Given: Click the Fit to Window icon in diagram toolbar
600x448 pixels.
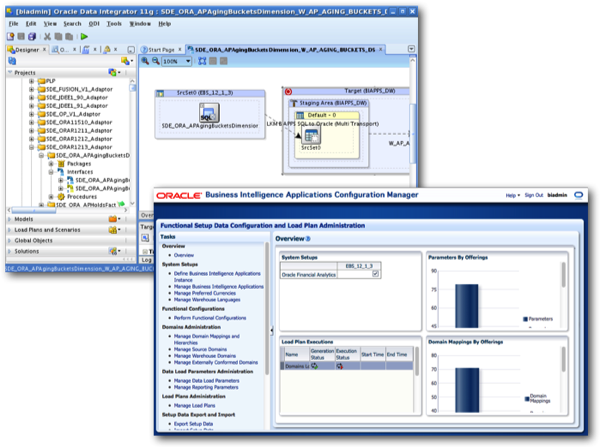Looking at the screenshot, I should [x=202, y=61].
